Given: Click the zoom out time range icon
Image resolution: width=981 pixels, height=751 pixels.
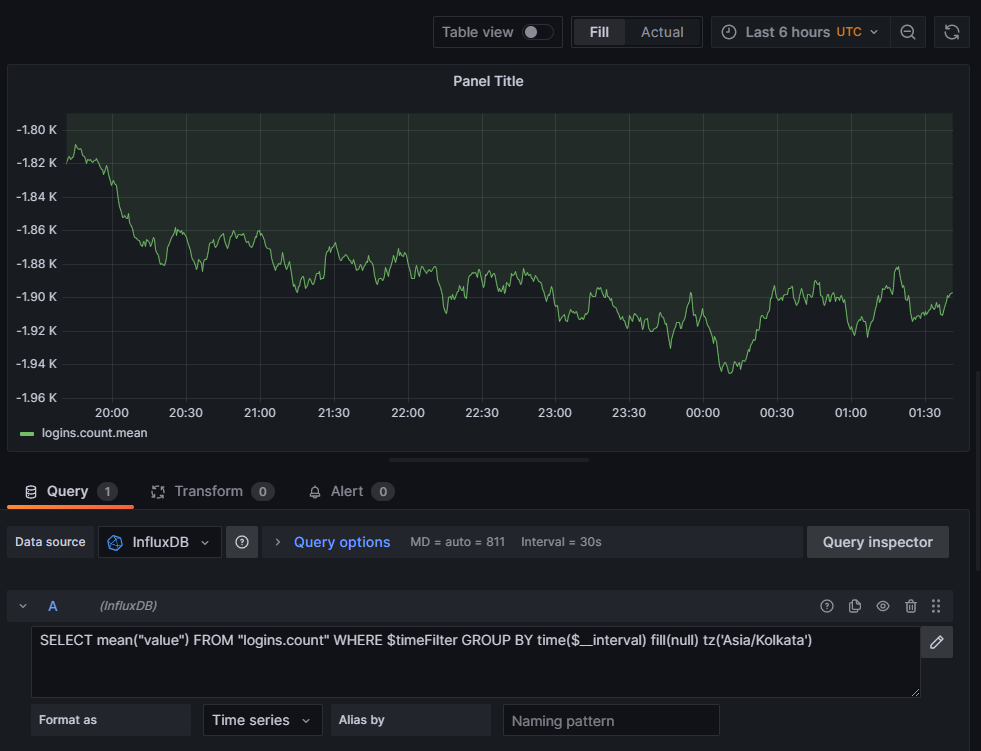Looking at the screenshot, I should pos(908,32).
